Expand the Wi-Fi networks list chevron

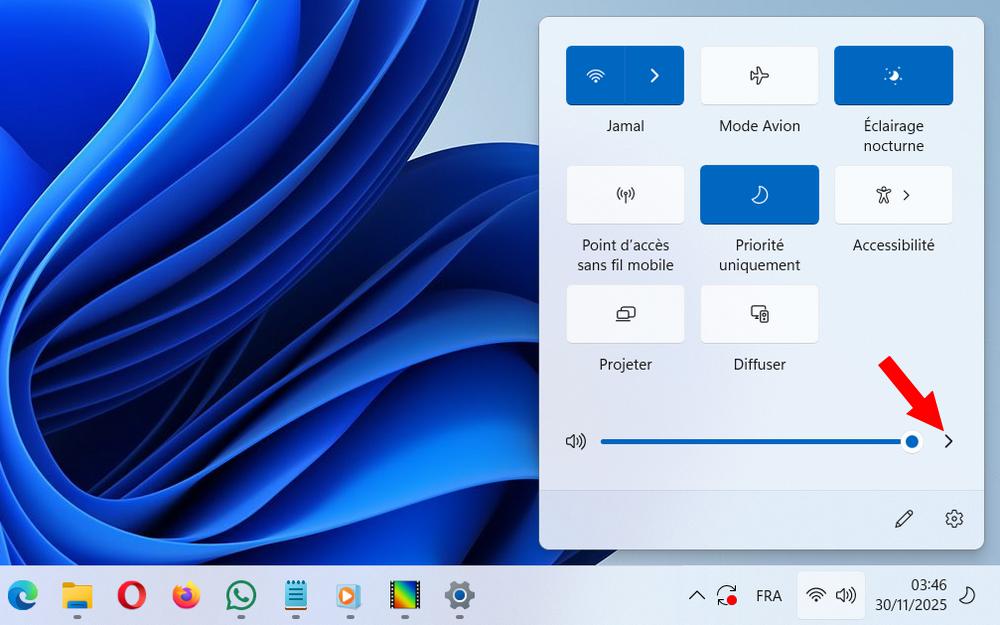coord(655,76)
